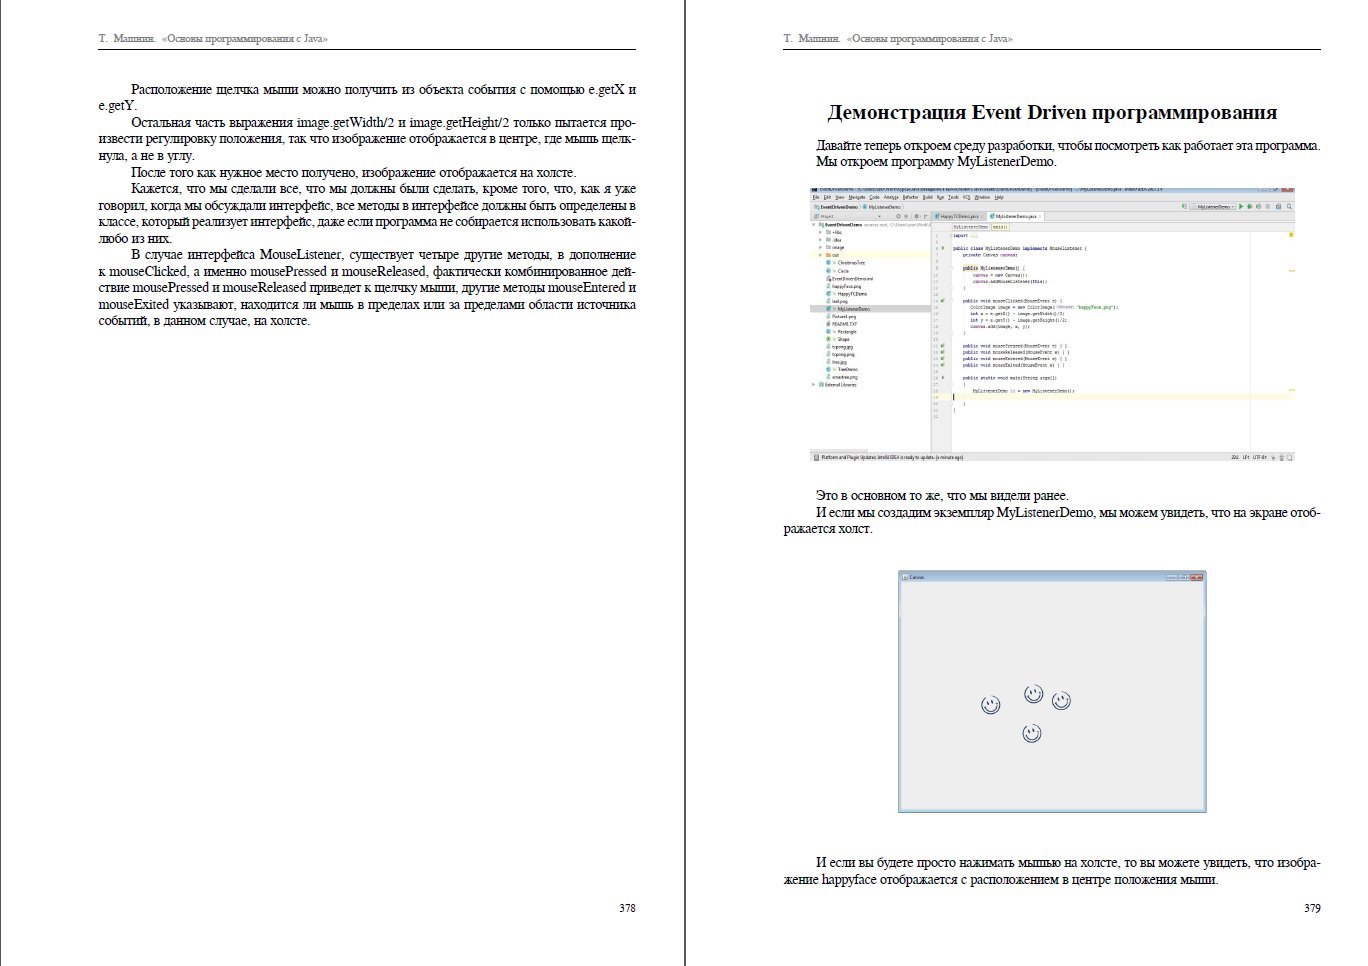1368x966 pixels.
Task: Click the MyListenerDemo structure breadcrumb above code
Action: 969,227
